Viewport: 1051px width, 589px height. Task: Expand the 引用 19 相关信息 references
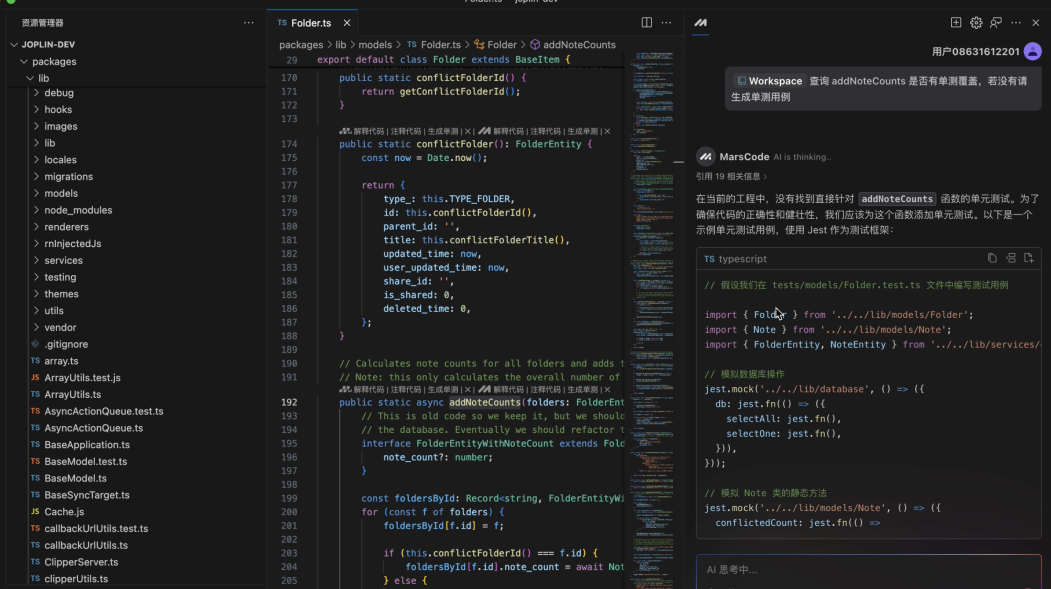732,176
